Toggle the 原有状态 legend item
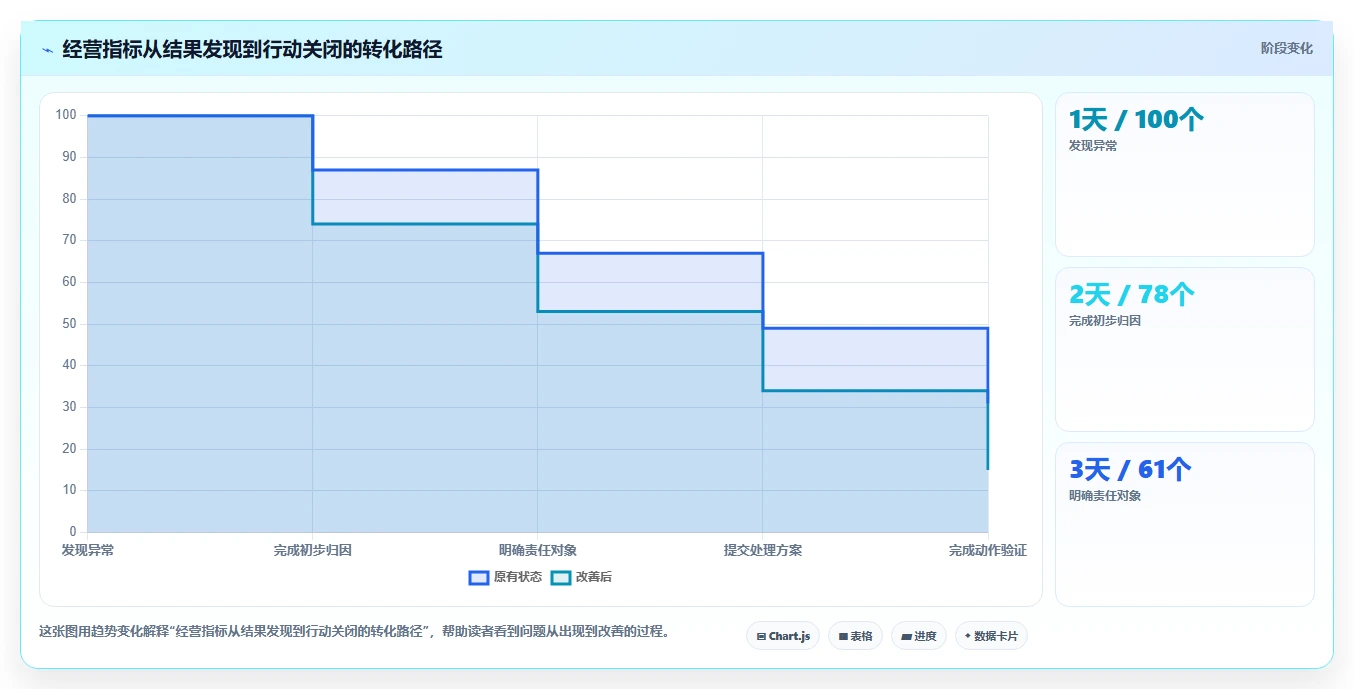Viewport: 1354px width, 689px height. tap(505, 577)
